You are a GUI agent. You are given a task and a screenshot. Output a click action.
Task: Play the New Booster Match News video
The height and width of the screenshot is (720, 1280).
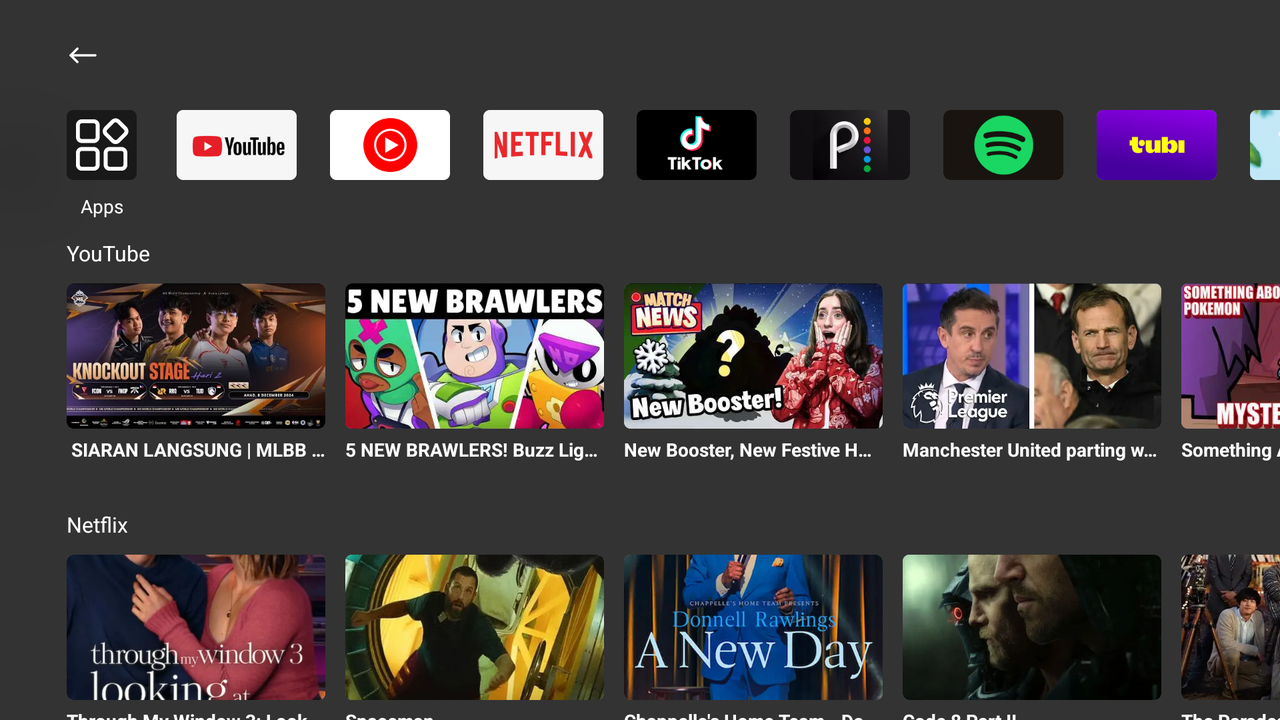(x=753, y=356)
